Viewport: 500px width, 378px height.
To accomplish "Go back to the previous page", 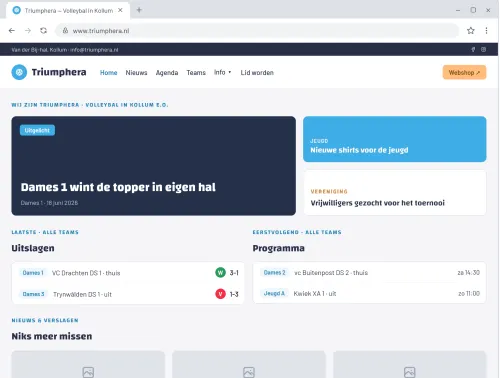I will [x=12, y=31].
